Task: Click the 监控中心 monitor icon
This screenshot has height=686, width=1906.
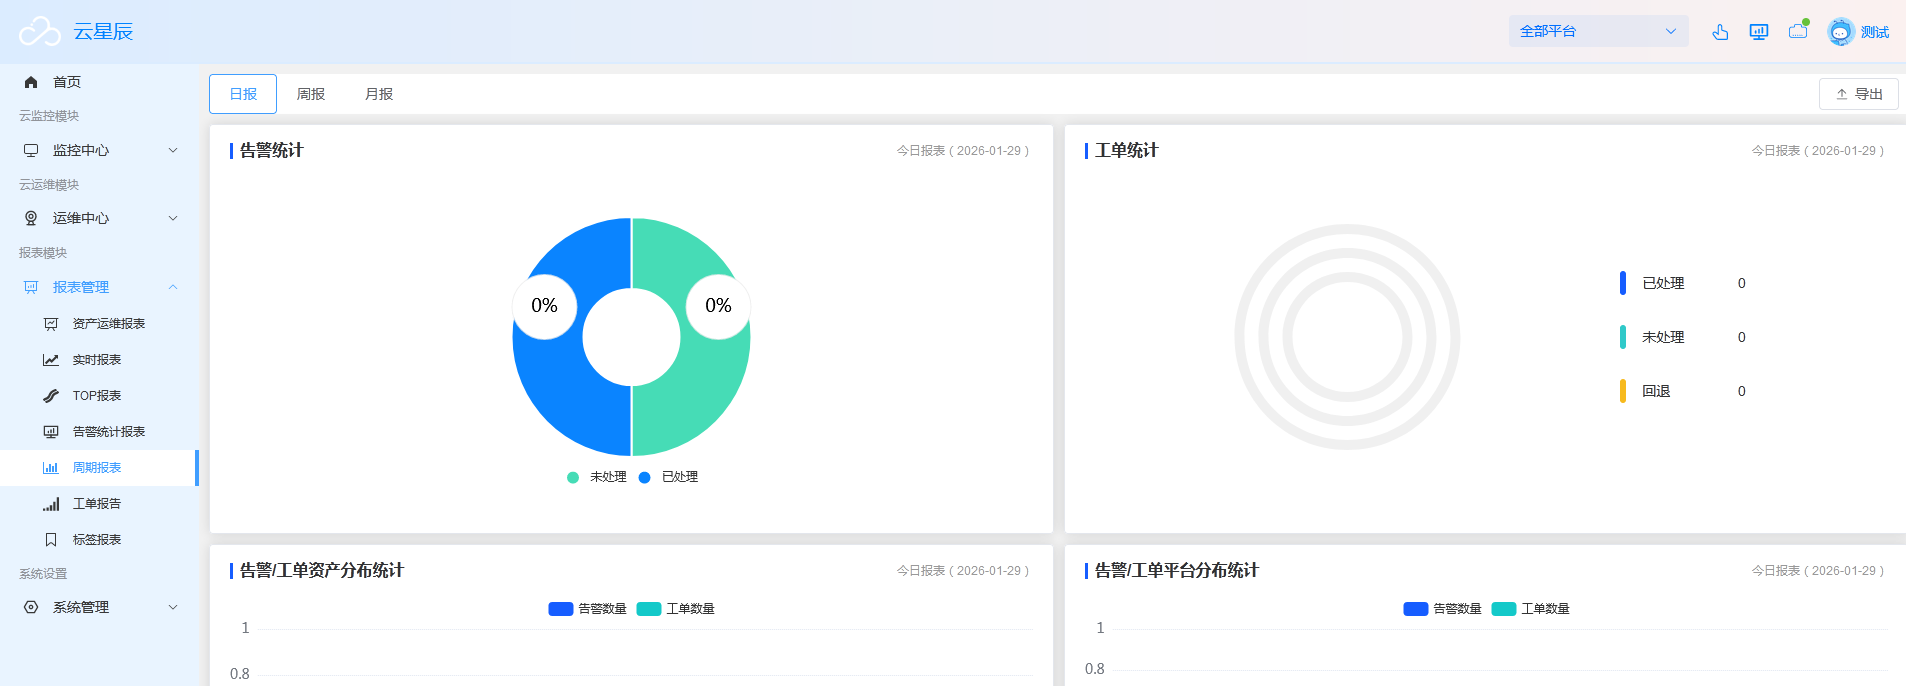Action: 31,150
